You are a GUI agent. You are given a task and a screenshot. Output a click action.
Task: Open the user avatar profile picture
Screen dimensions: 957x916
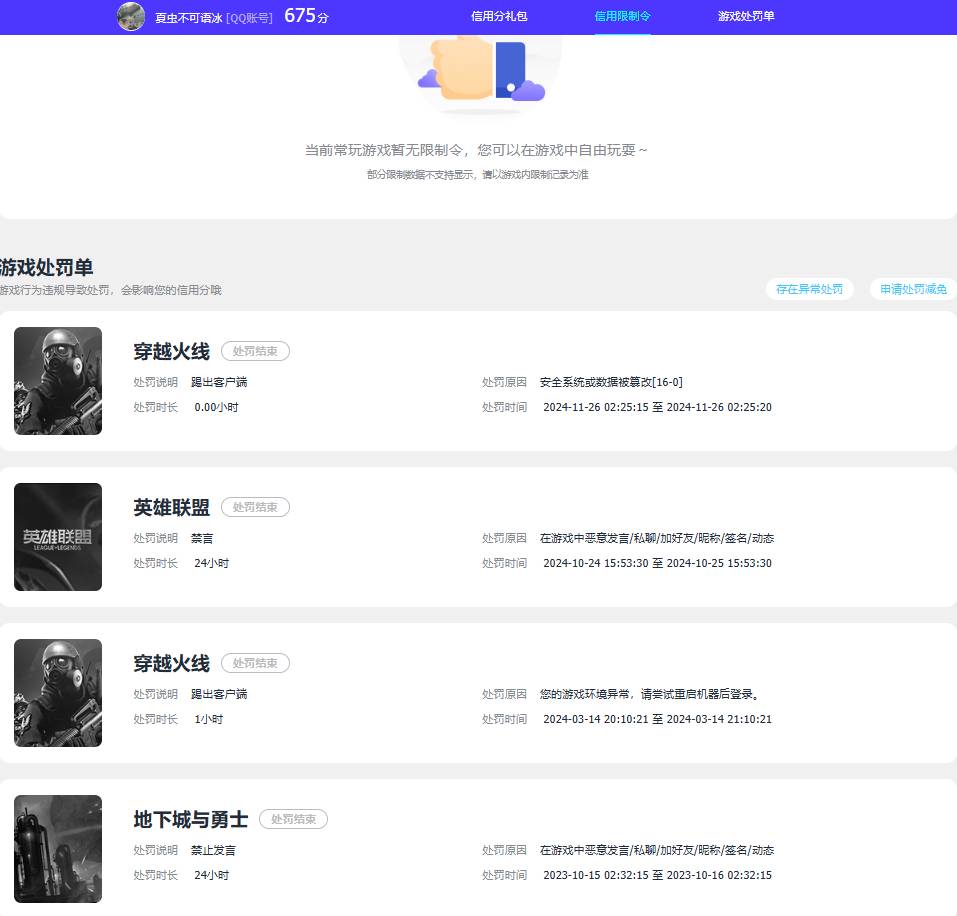click(x=130, y=16)
